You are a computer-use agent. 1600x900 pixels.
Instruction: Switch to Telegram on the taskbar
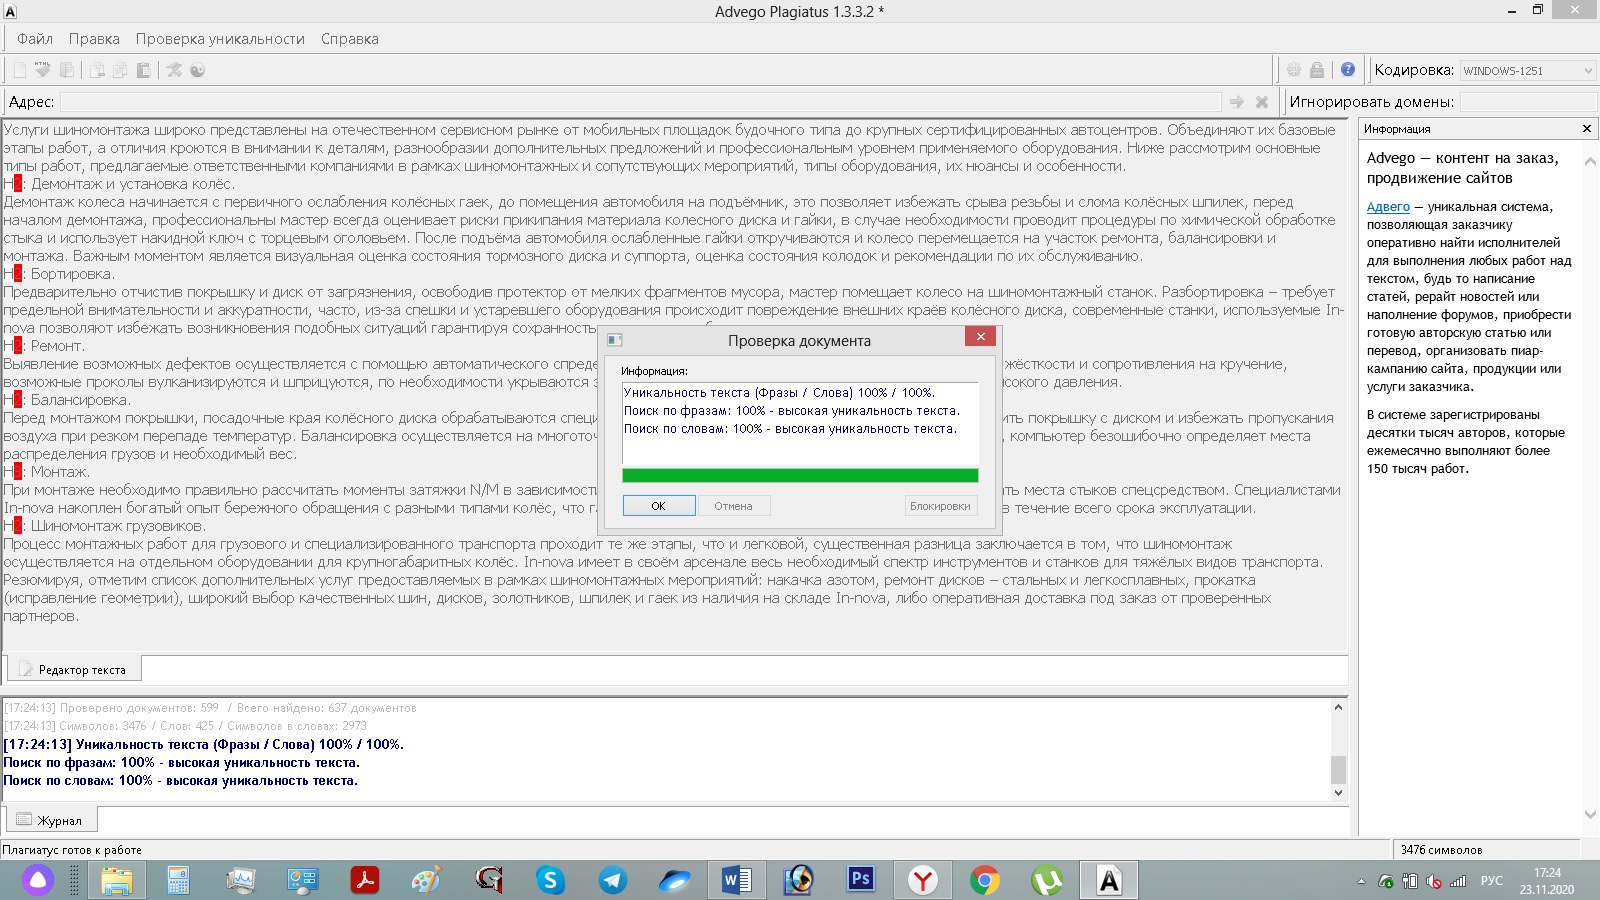(612, 880)
